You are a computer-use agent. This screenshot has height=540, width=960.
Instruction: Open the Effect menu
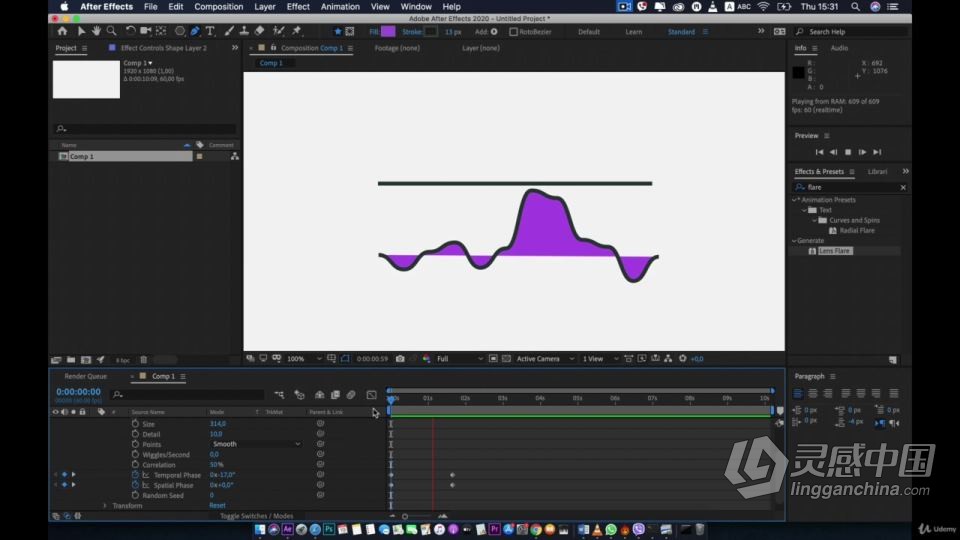298,7
